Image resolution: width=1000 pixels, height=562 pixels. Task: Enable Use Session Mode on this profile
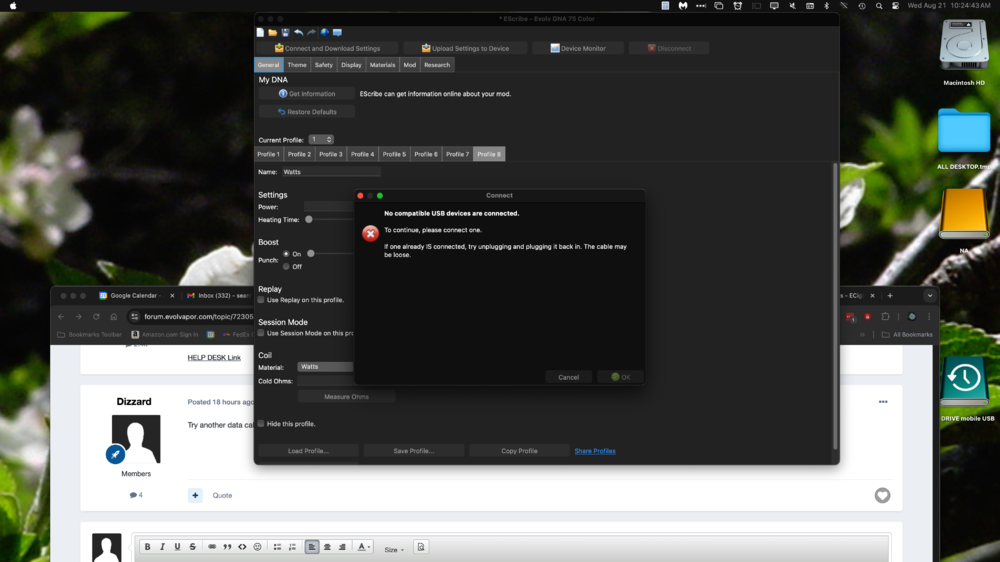pos(261,333)
